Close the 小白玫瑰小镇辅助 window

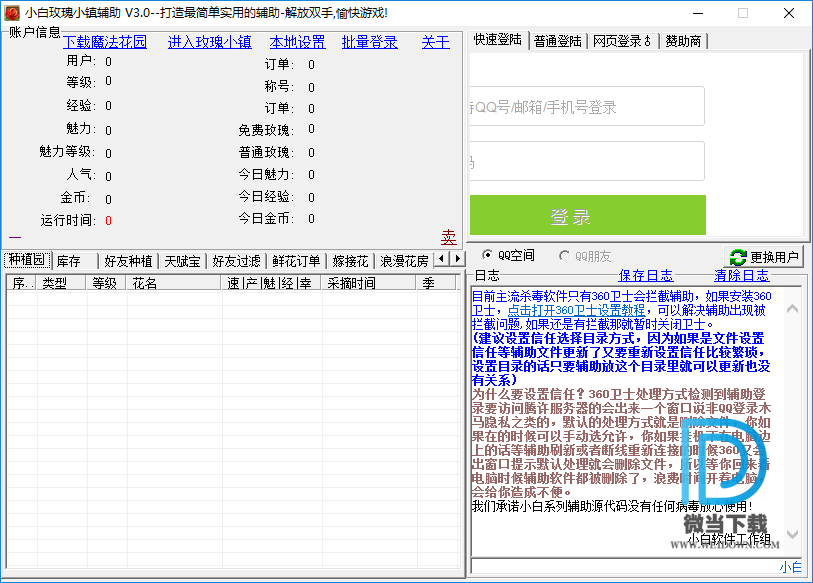click(789, 13)
